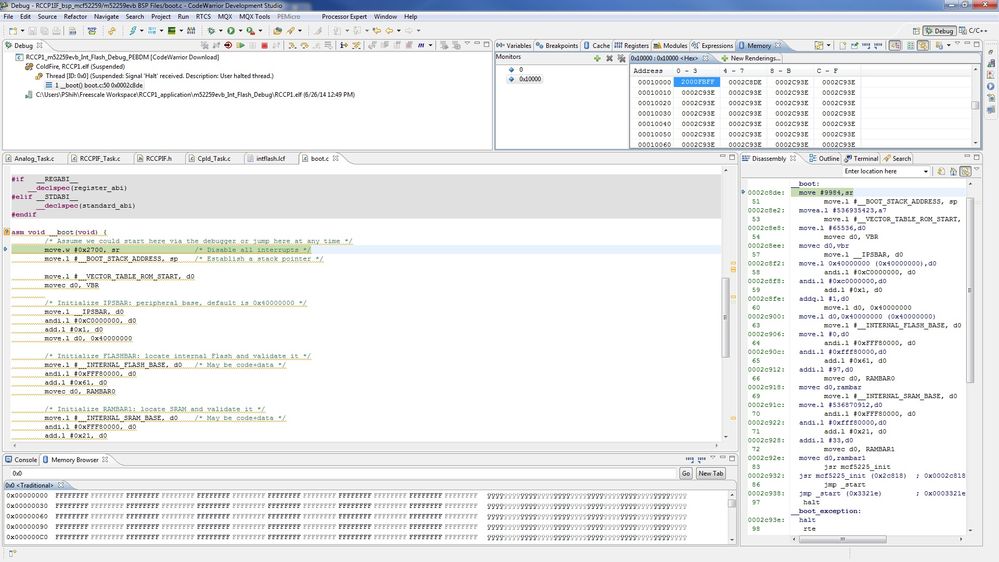Click Go button in Memory Browser
Image resolution: width=999 pixels, height=562 pixels.
686,473
